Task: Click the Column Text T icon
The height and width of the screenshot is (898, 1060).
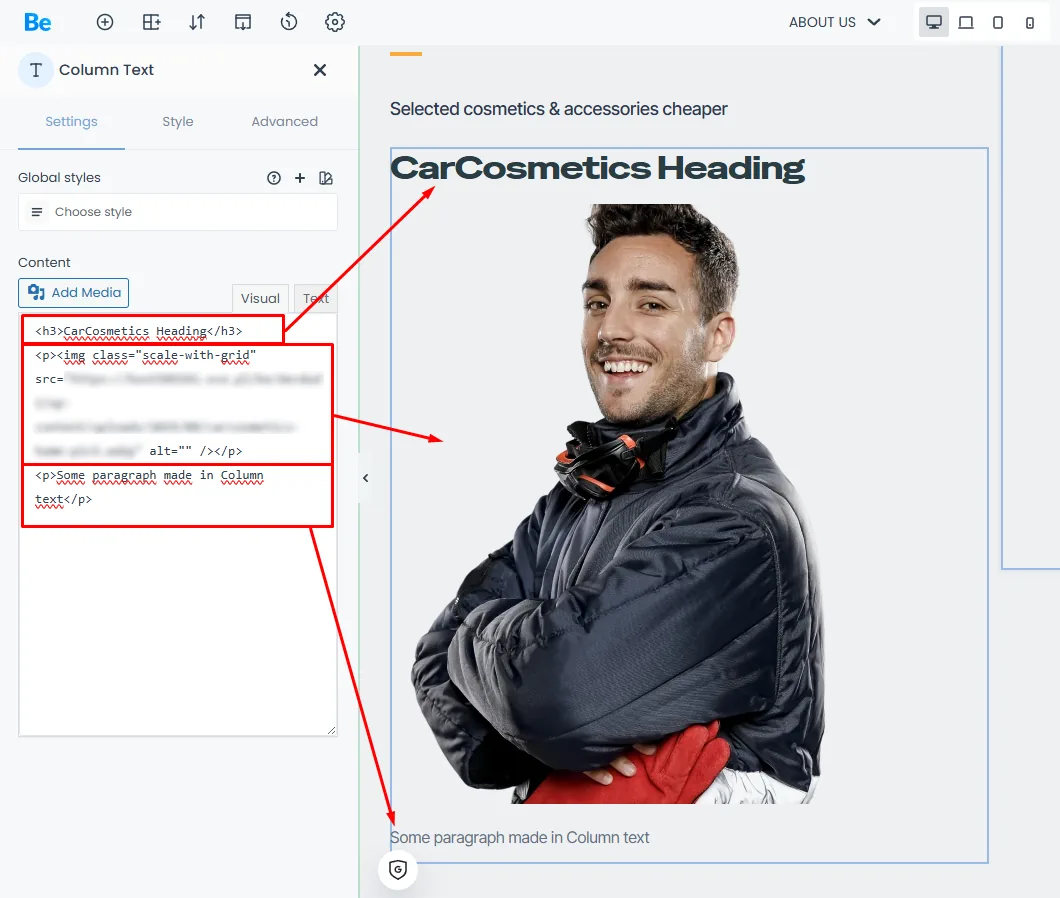Action: pyautogui.click(x=36, y=70)
